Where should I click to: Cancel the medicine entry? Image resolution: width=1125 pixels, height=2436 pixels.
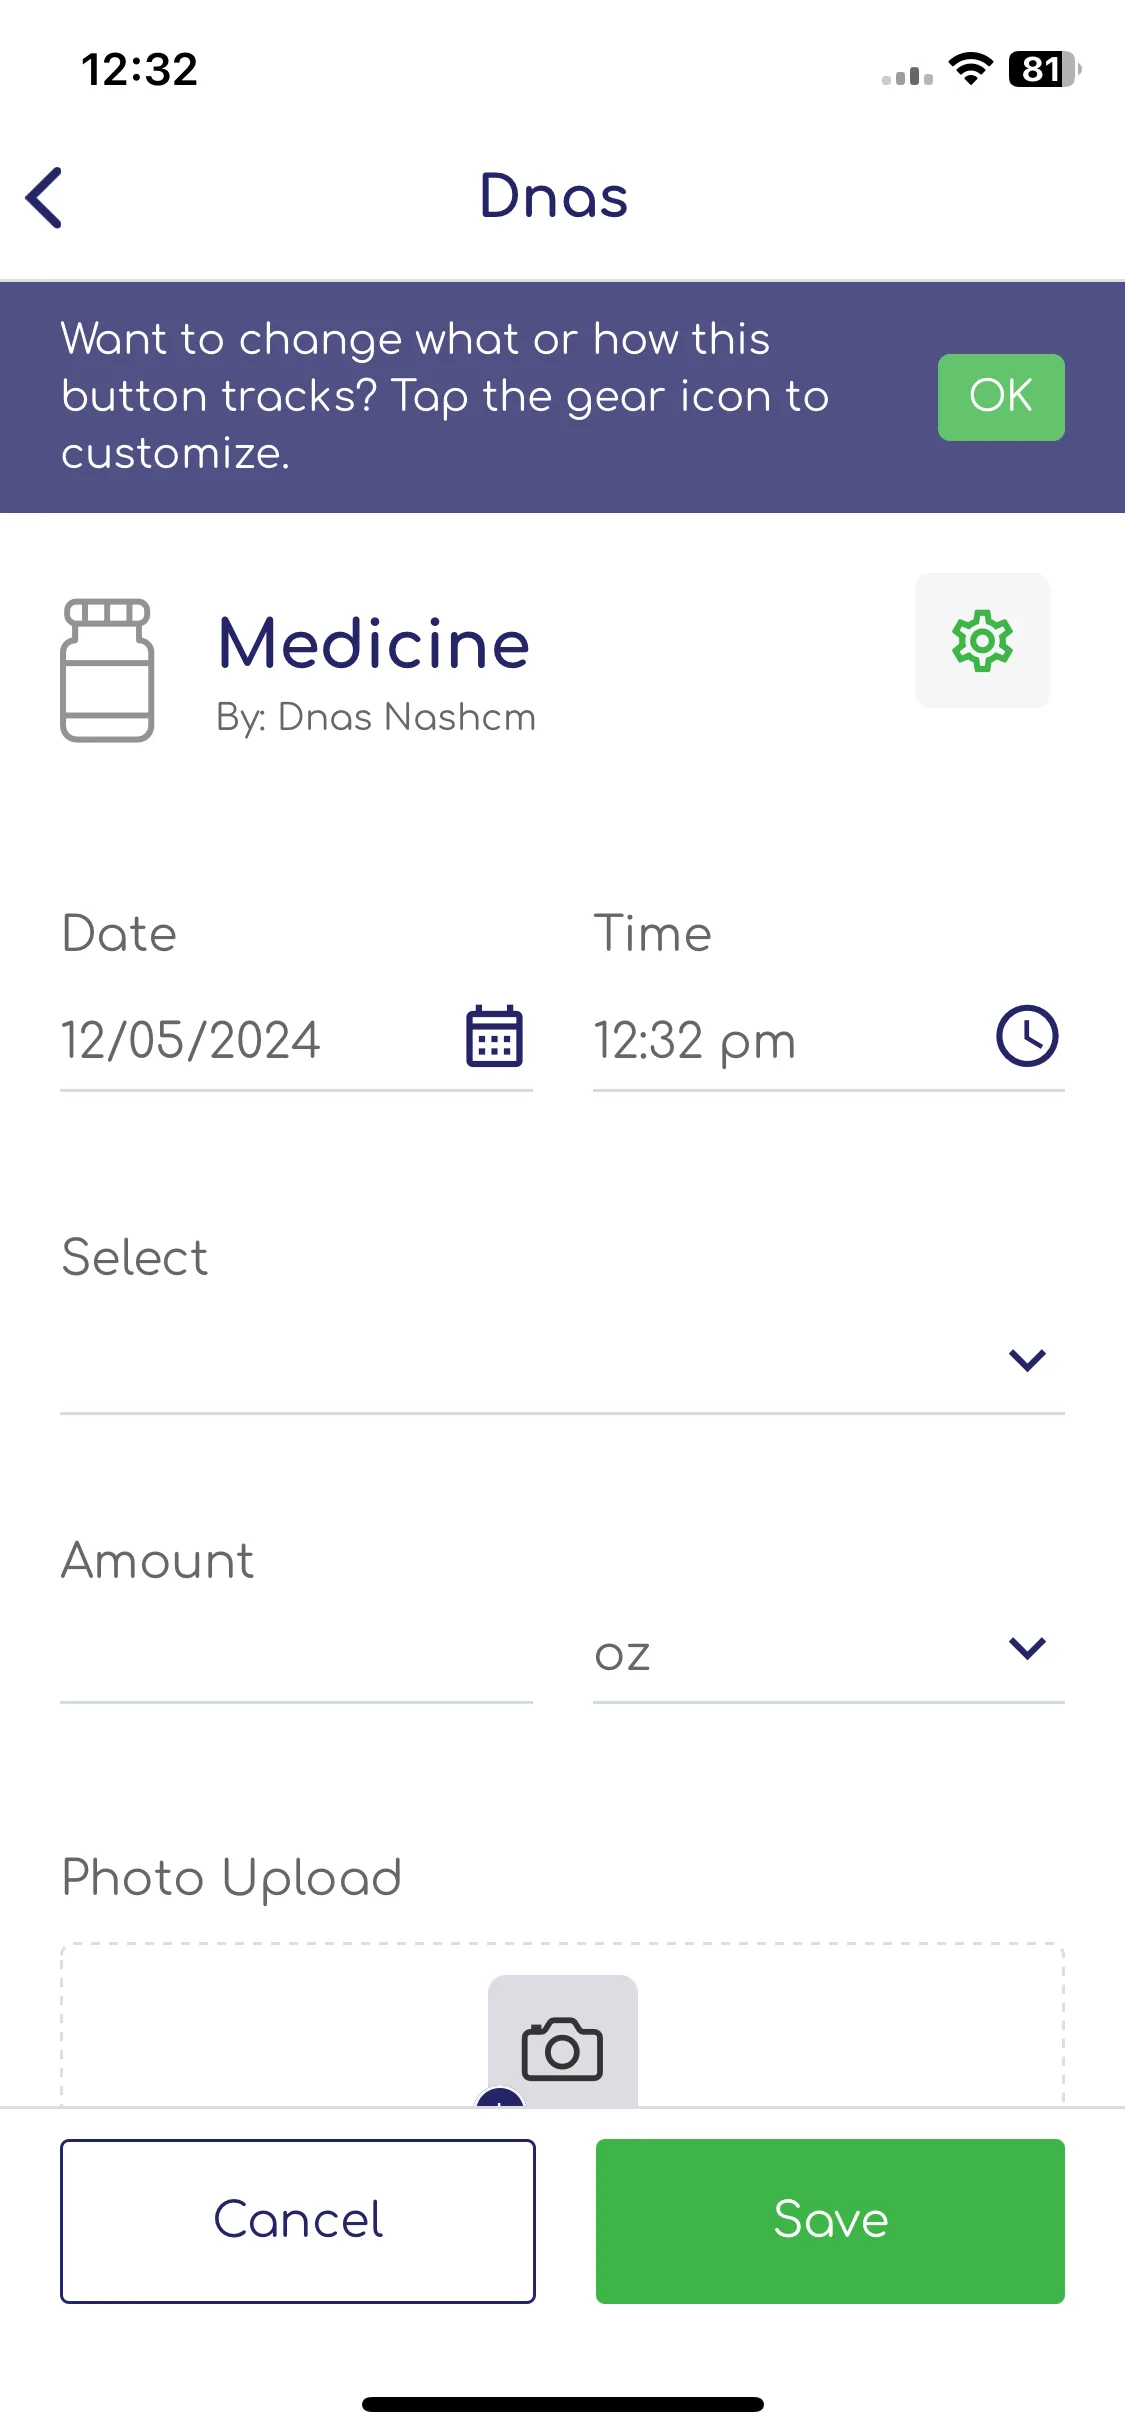coord(298,2221)
